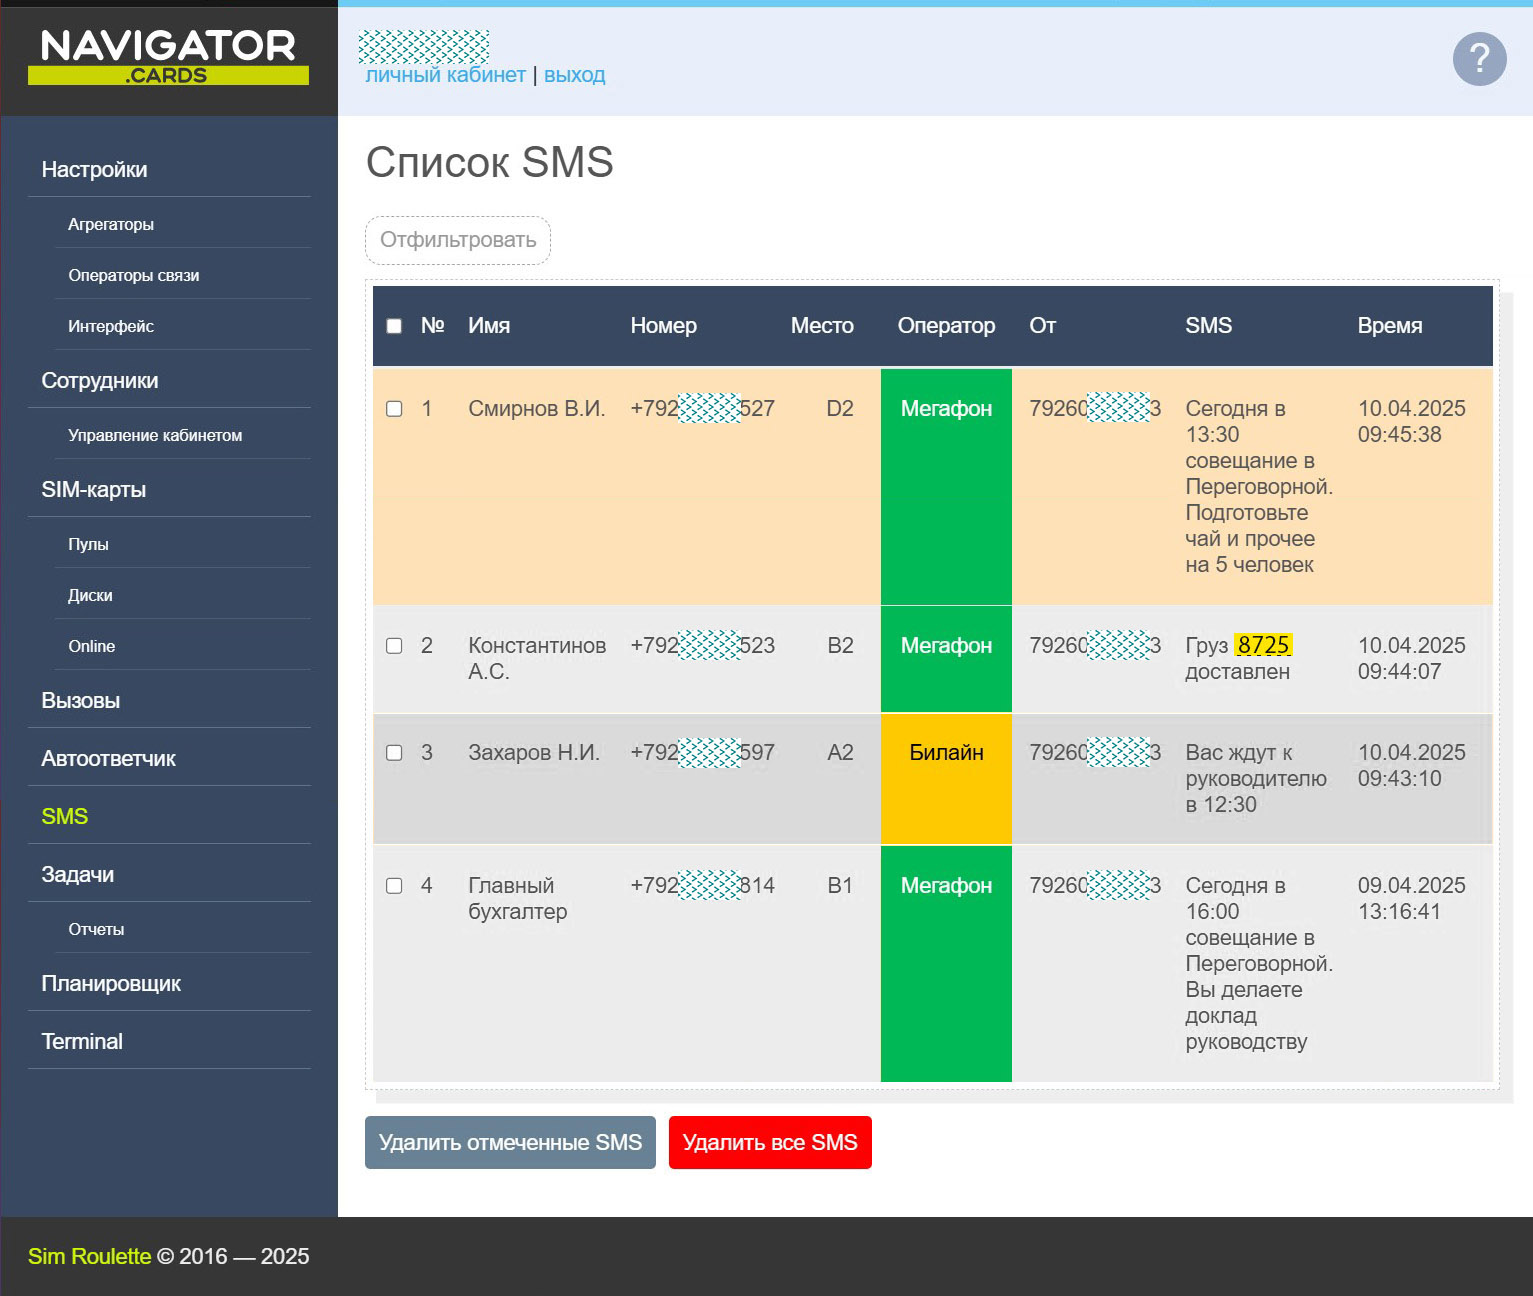Click the highlighted 8725 code in SMS
This screenshot has width=1533, height=1296.
click(x=1263, y=646)
